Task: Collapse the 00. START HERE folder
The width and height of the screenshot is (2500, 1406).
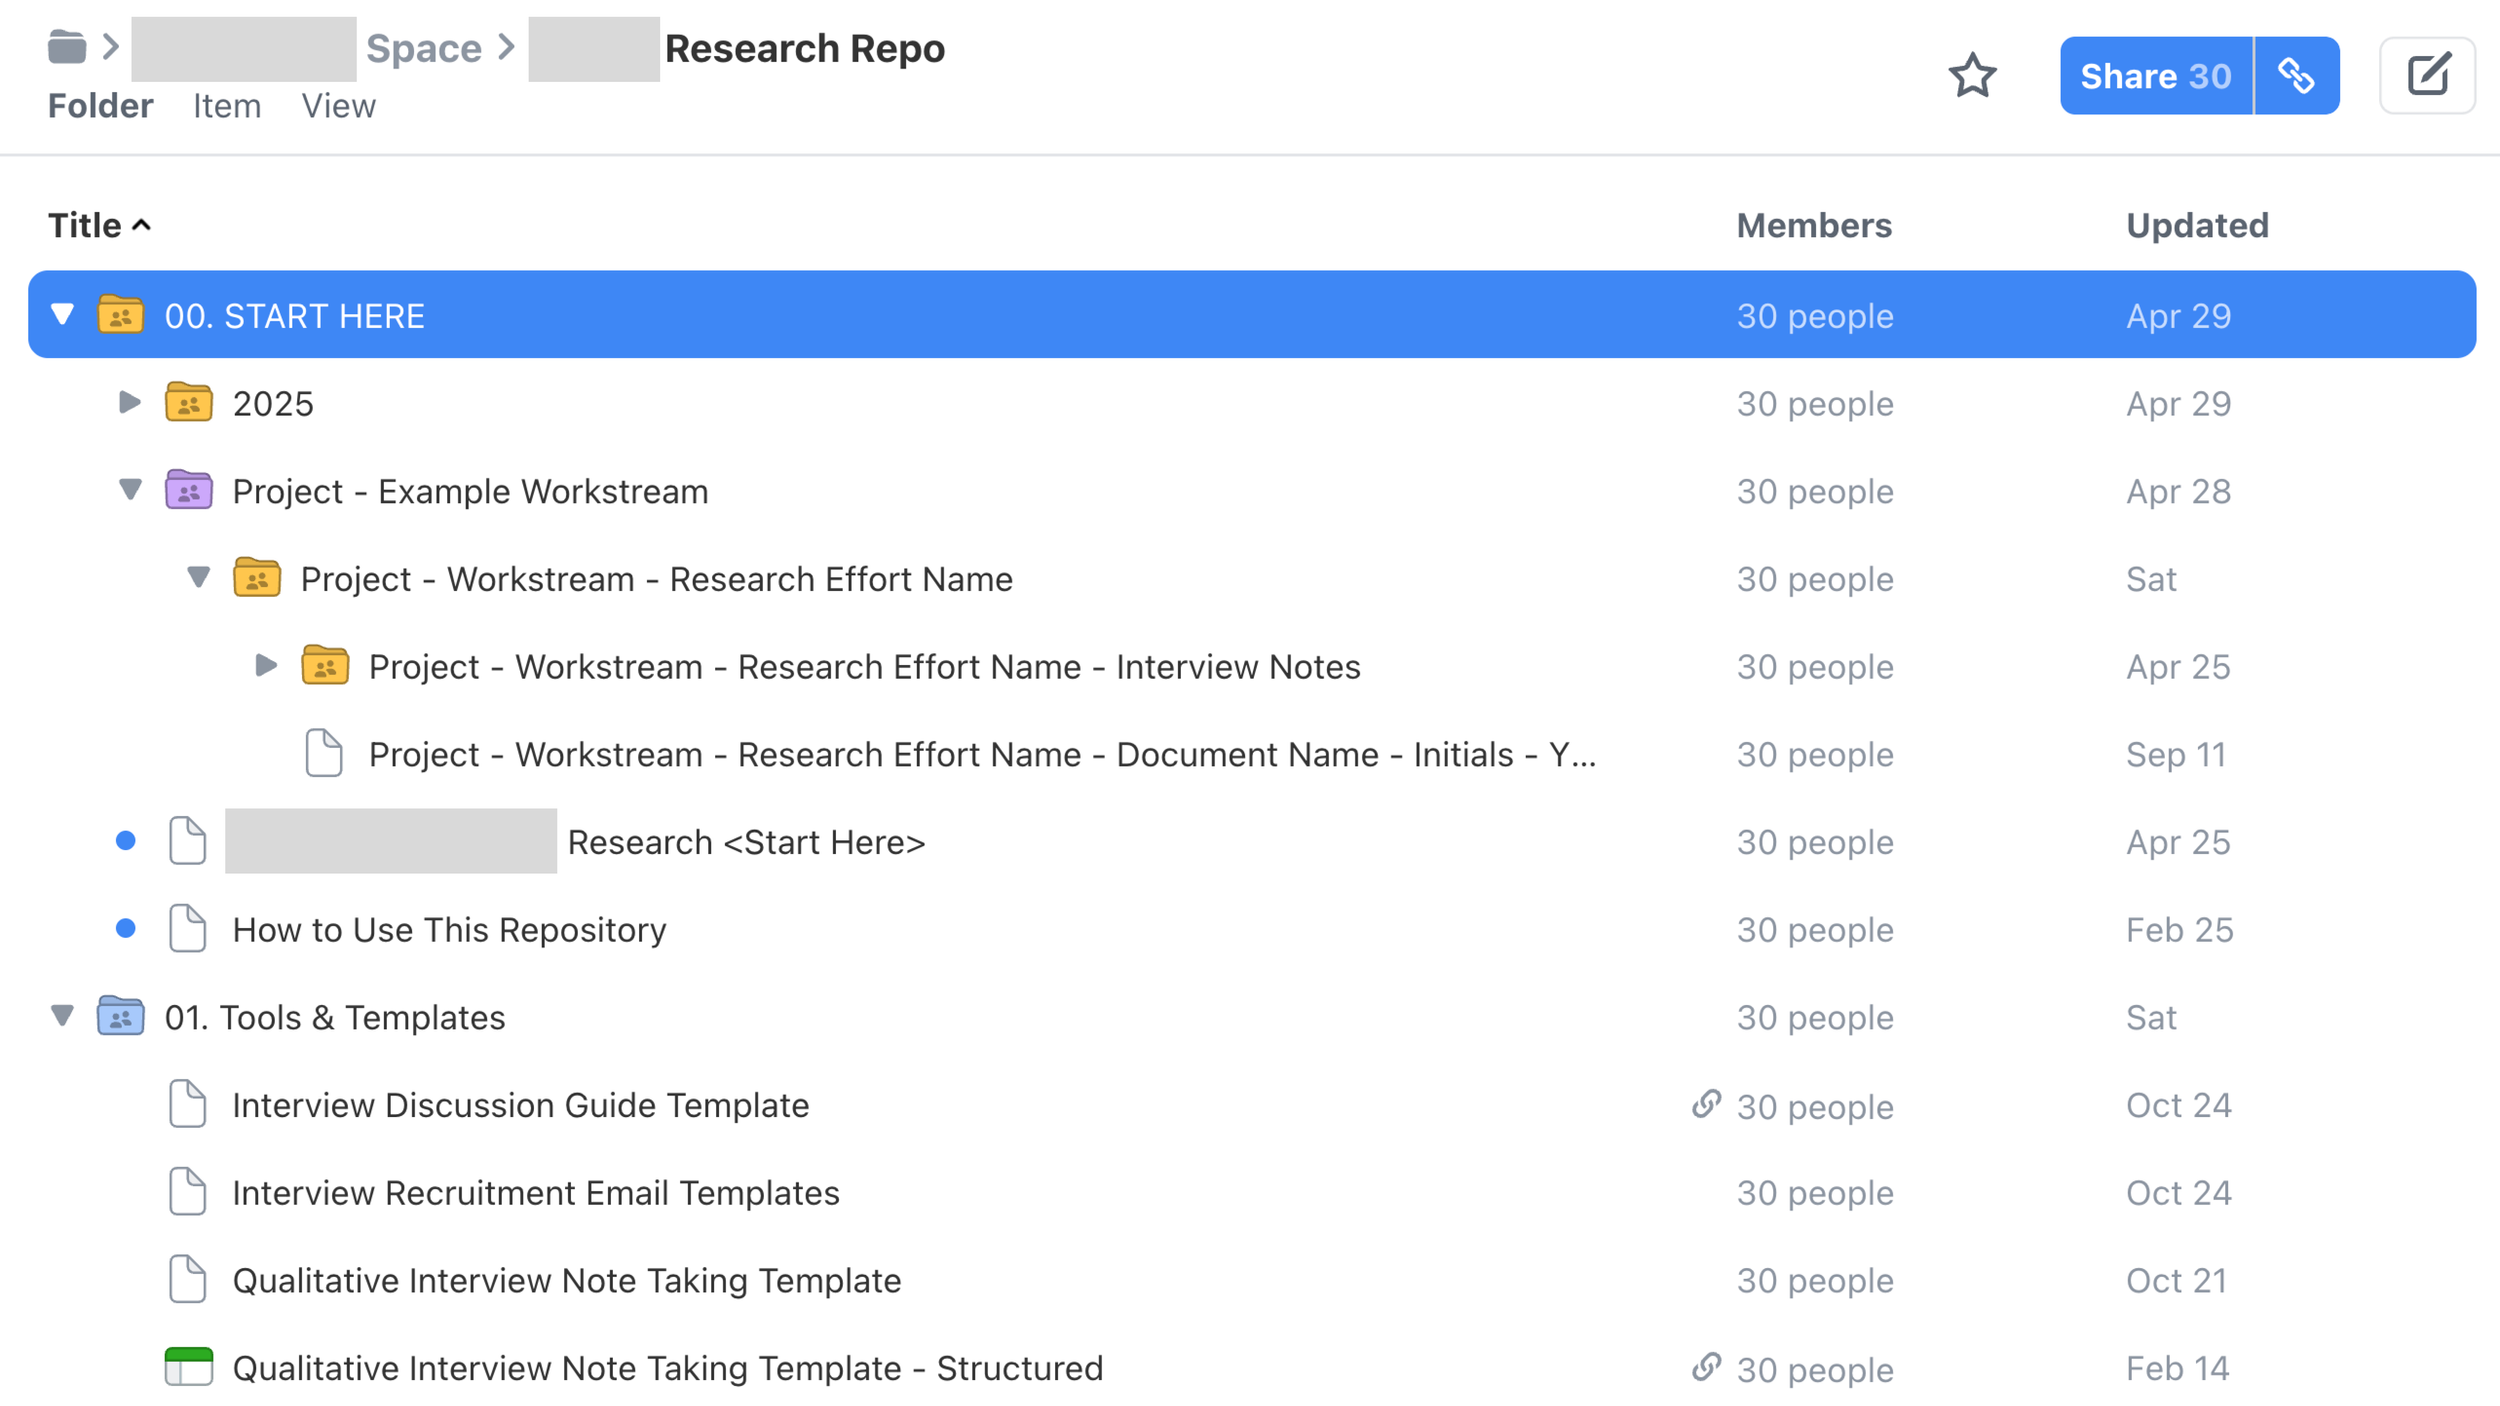Action: tap(63, 315)
